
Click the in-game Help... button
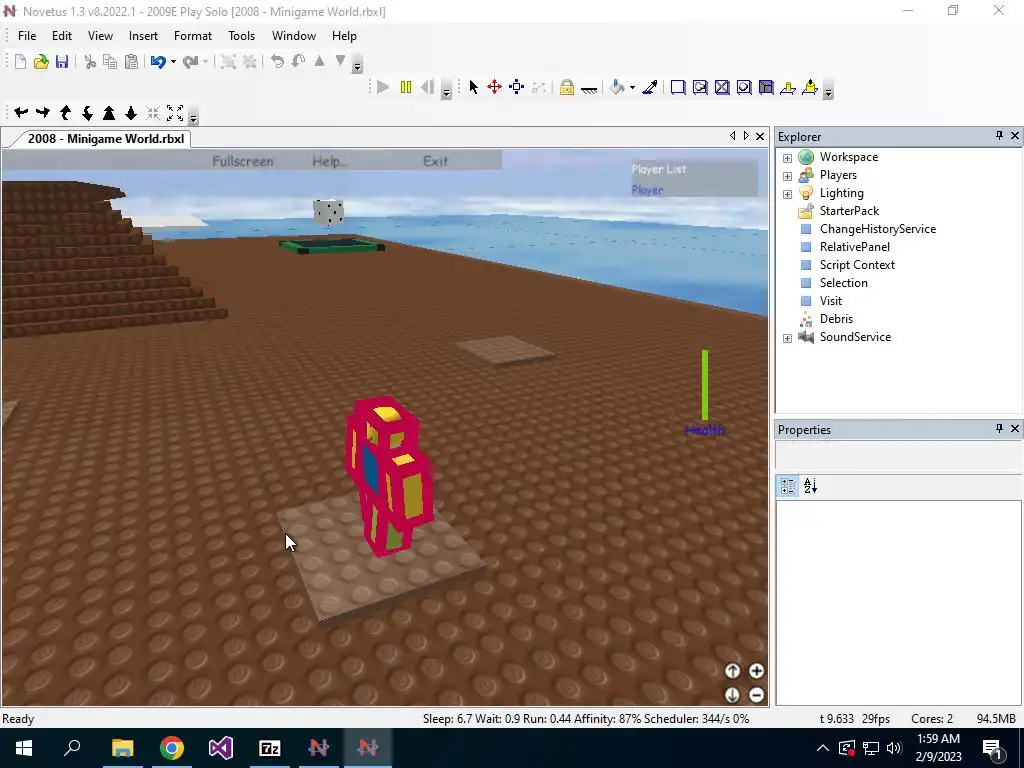pos(330,161)
